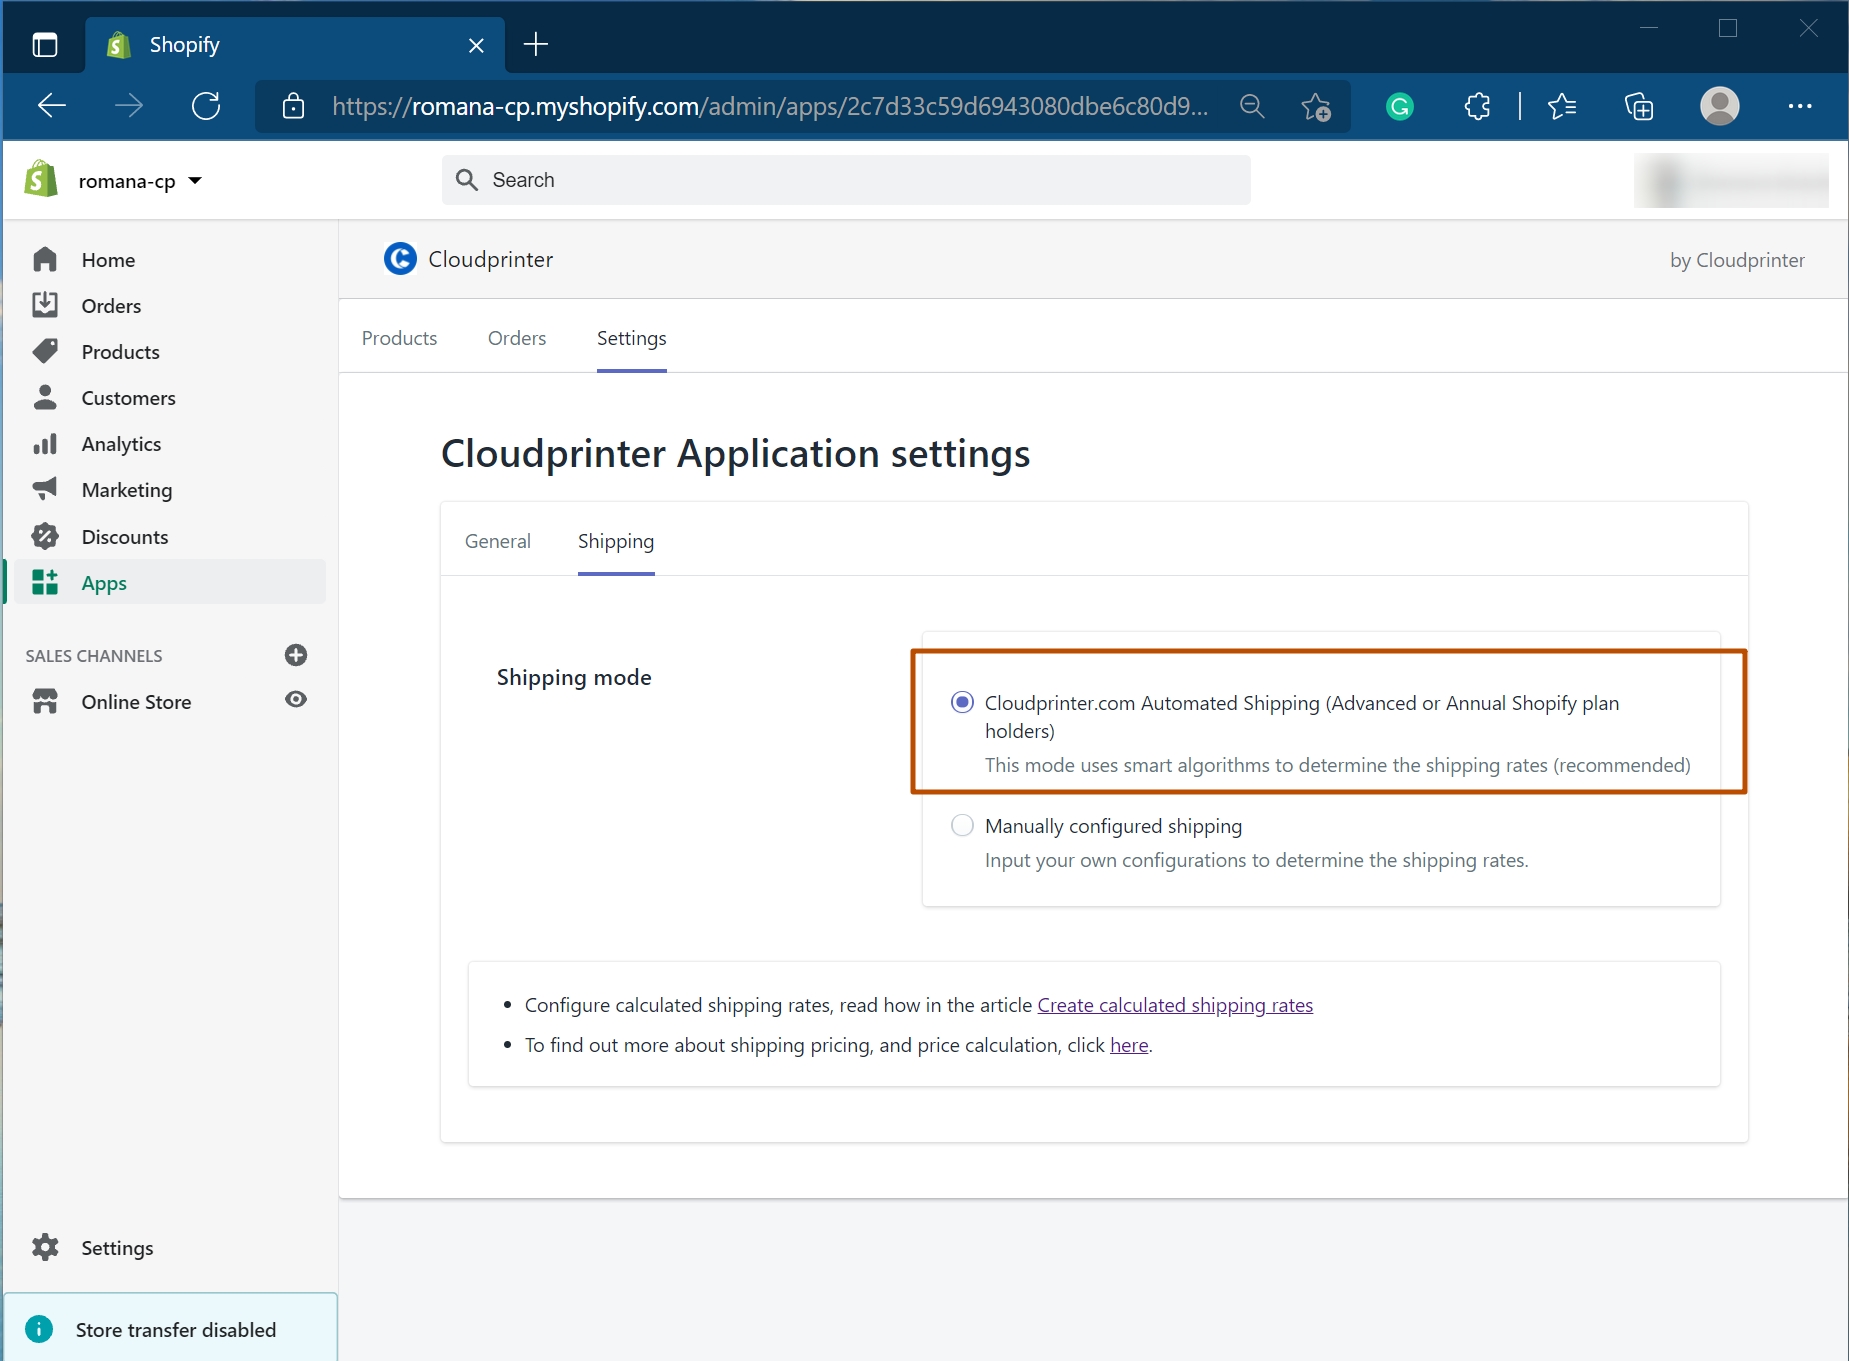This screenshot has height=1361, width=1849.
Task: Add this page to favorites
Action: coord(1316,106)
